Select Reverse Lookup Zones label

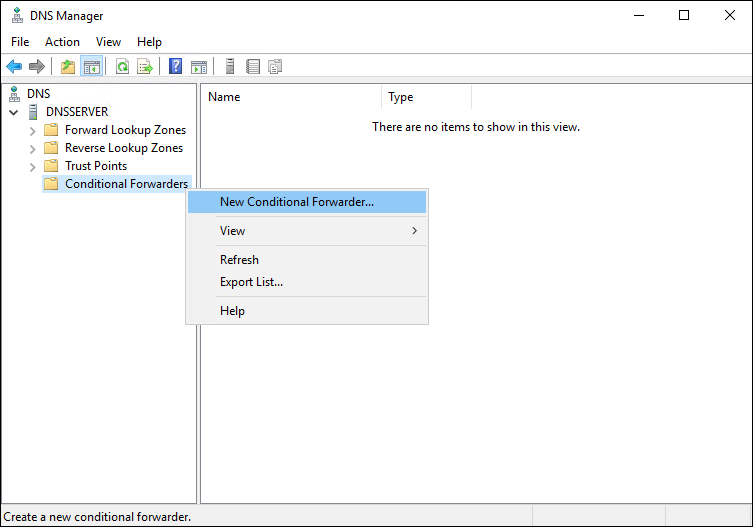click(x=124, y=148)
